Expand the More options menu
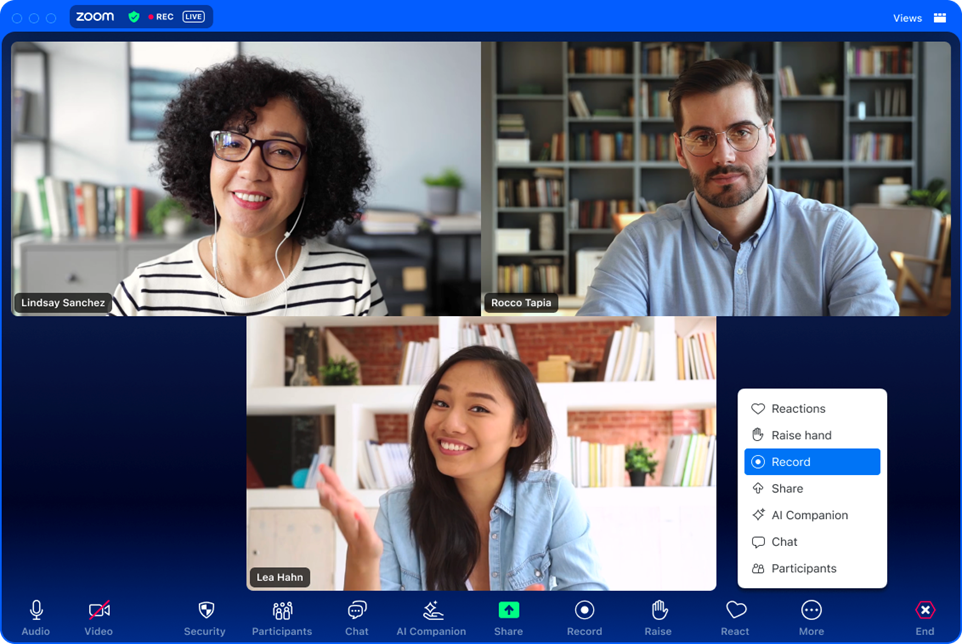This screenshot has width=962, height=644. (811, 610)
